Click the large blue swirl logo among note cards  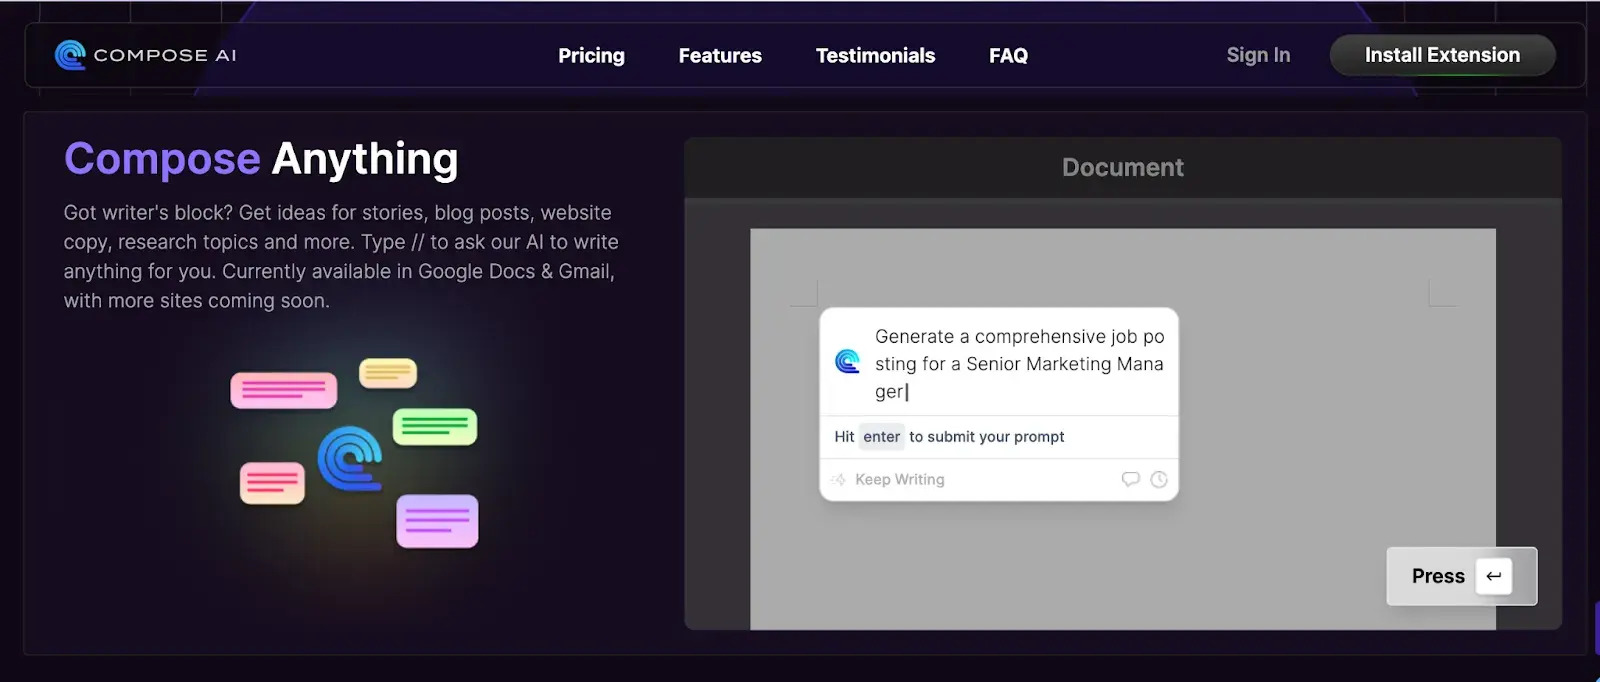[x=350, y=459]
